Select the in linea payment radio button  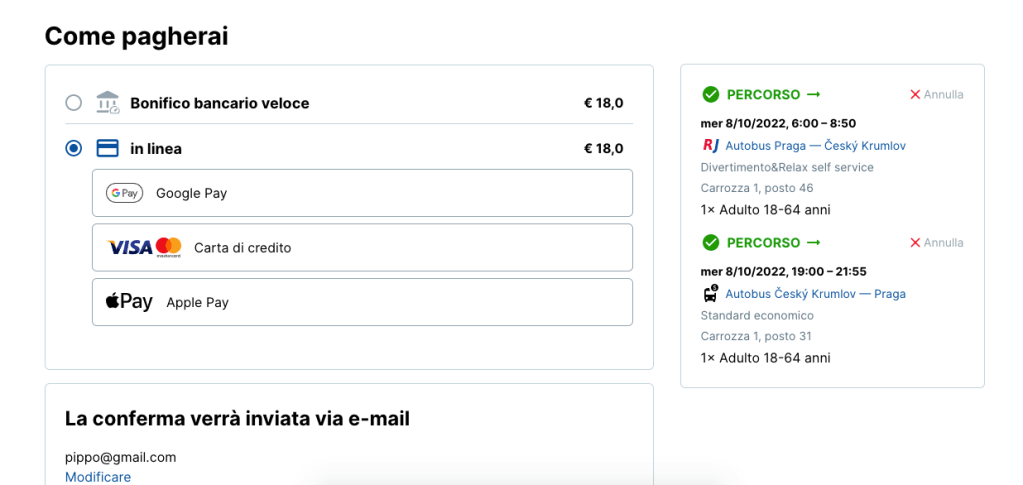click(x=74, y=148)
